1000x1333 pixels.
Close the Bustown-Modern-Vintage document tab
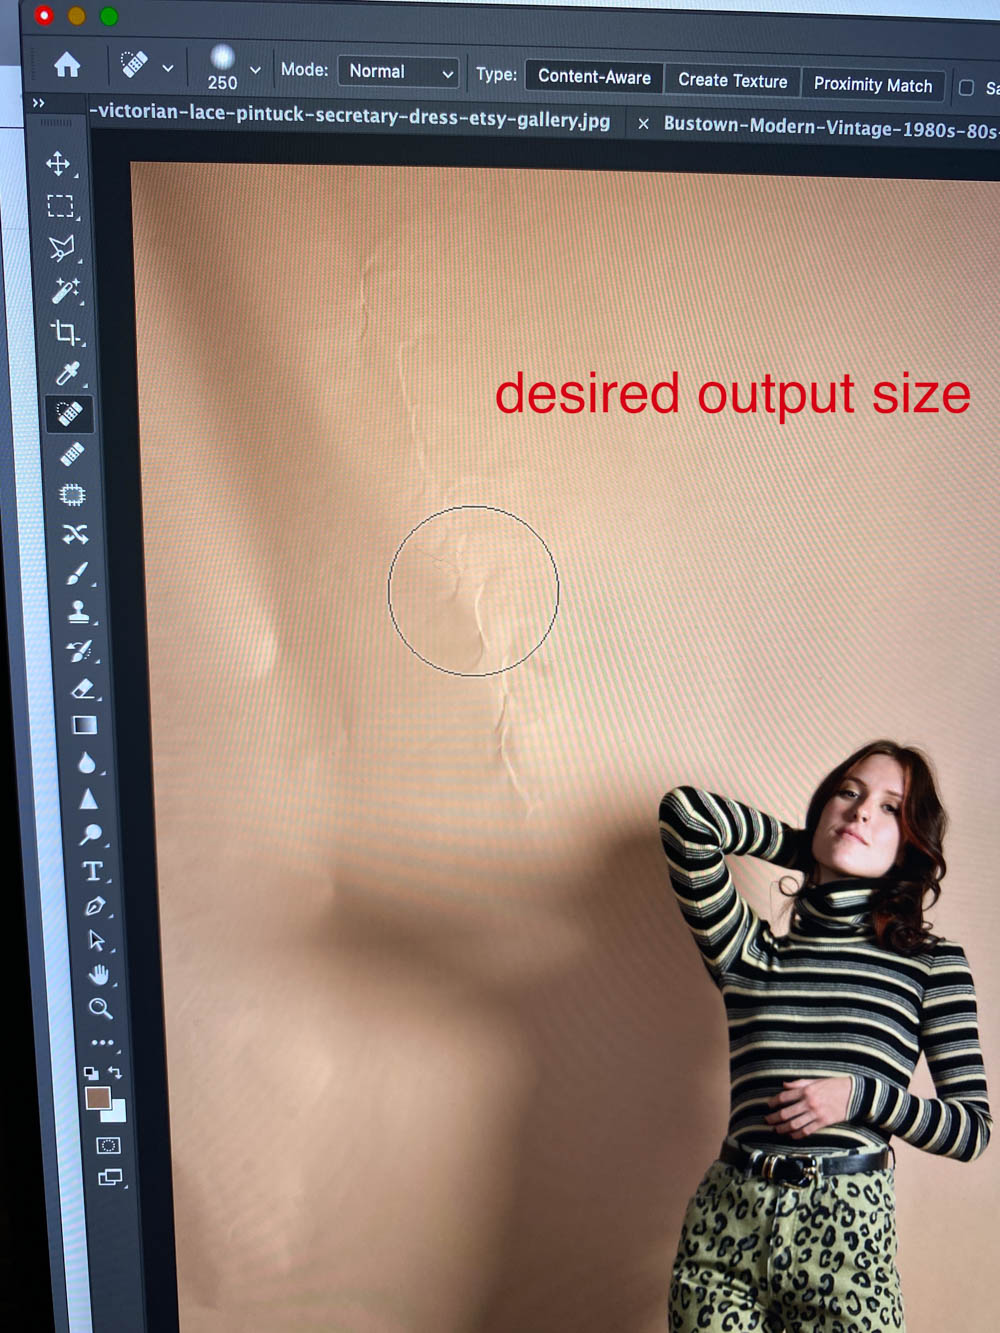643,124
